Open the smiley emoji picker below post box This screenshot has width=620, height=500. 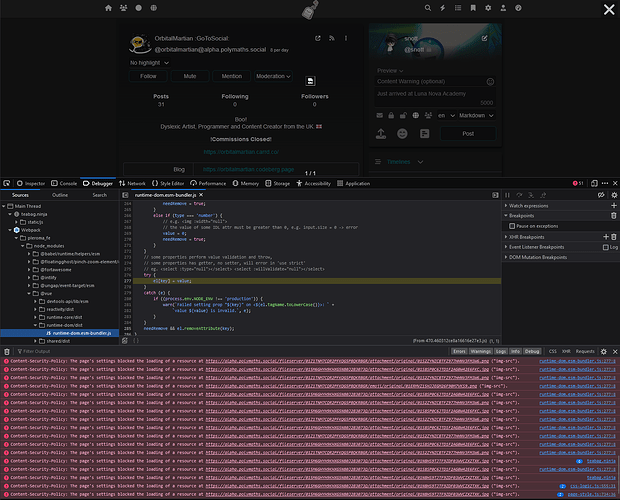[402, 134]
